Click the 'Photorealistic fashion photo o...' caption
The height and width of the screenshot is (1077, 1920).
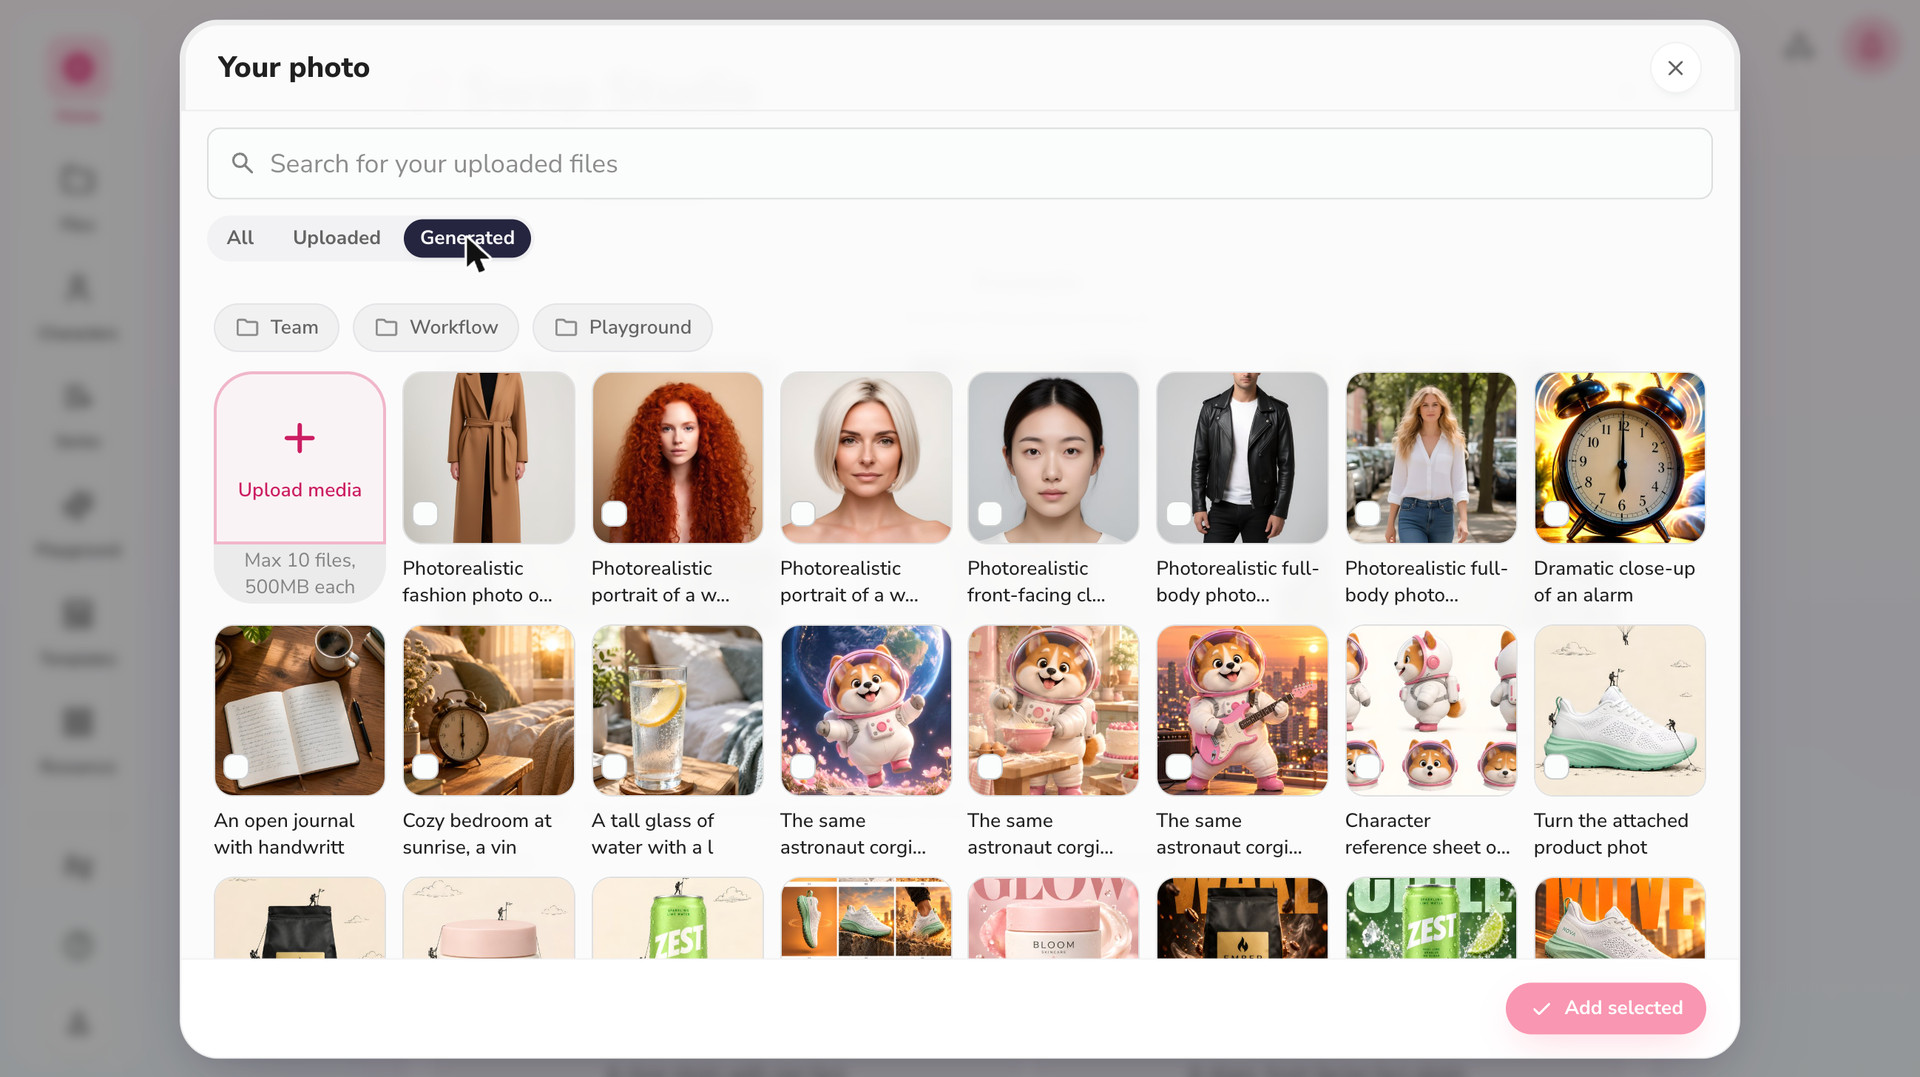tap(477, 582)
